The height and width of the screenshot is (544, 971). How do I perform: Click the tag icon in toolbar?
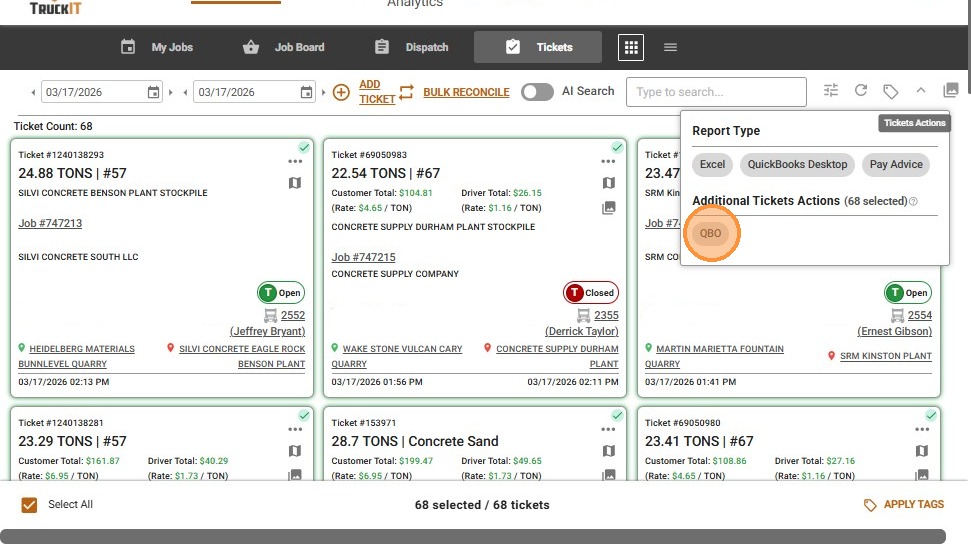[890, 92]
